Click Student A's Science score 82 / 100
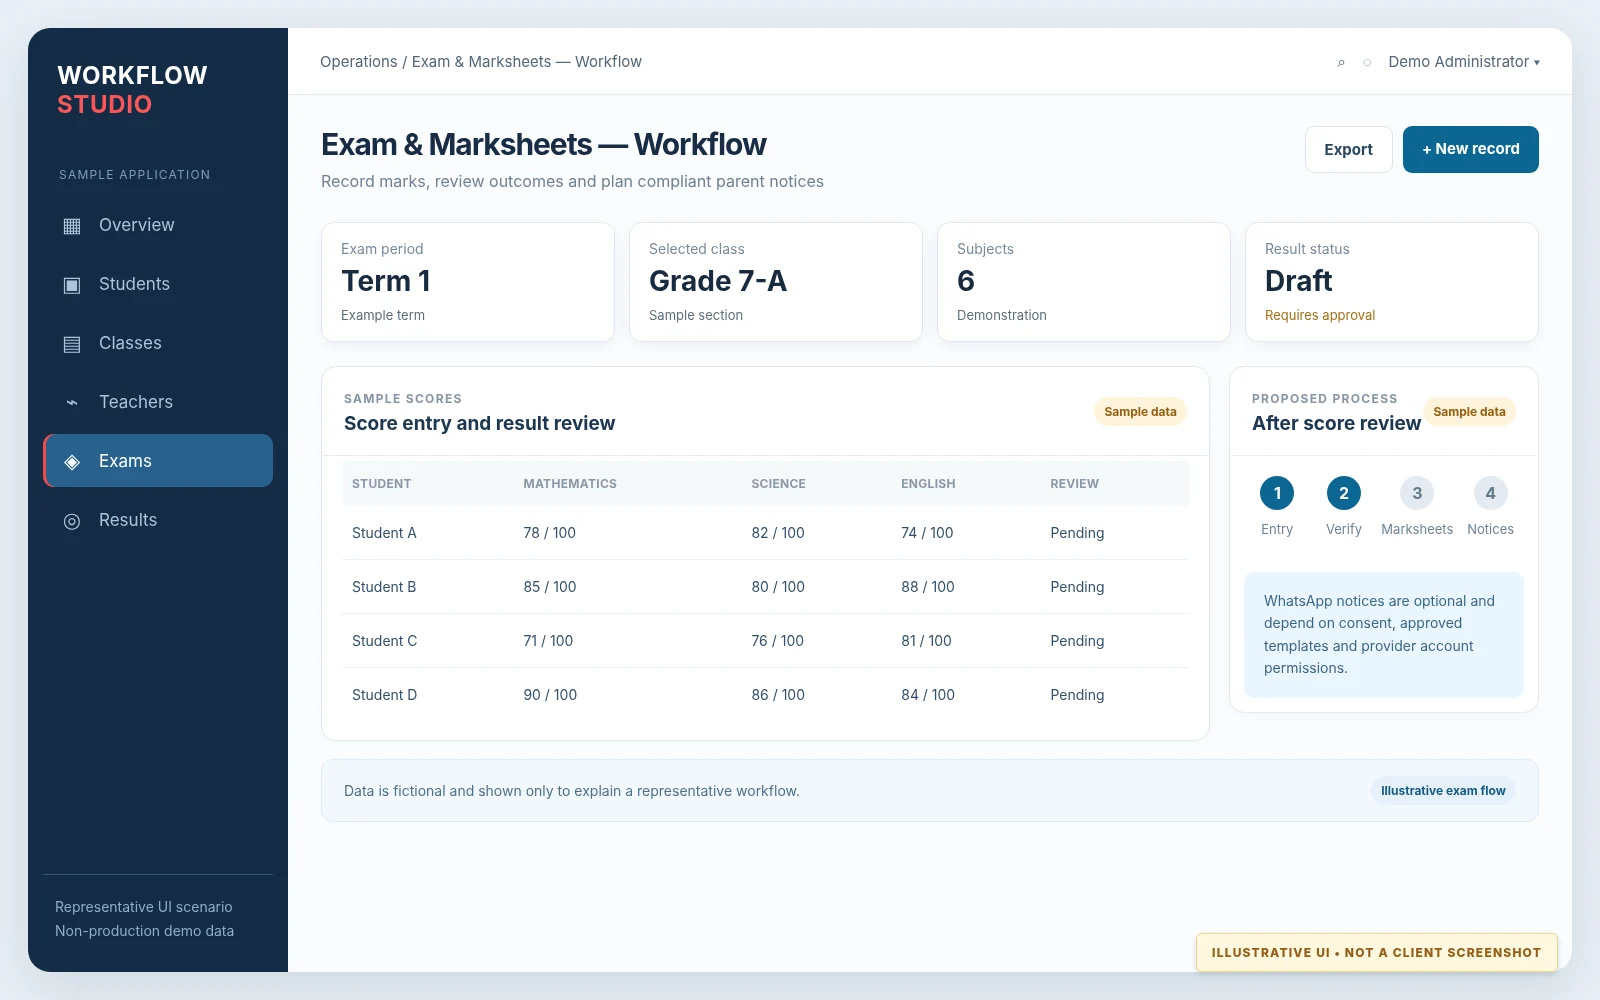The height and width of the screenshot is (1000, 1600). [778, 533]
